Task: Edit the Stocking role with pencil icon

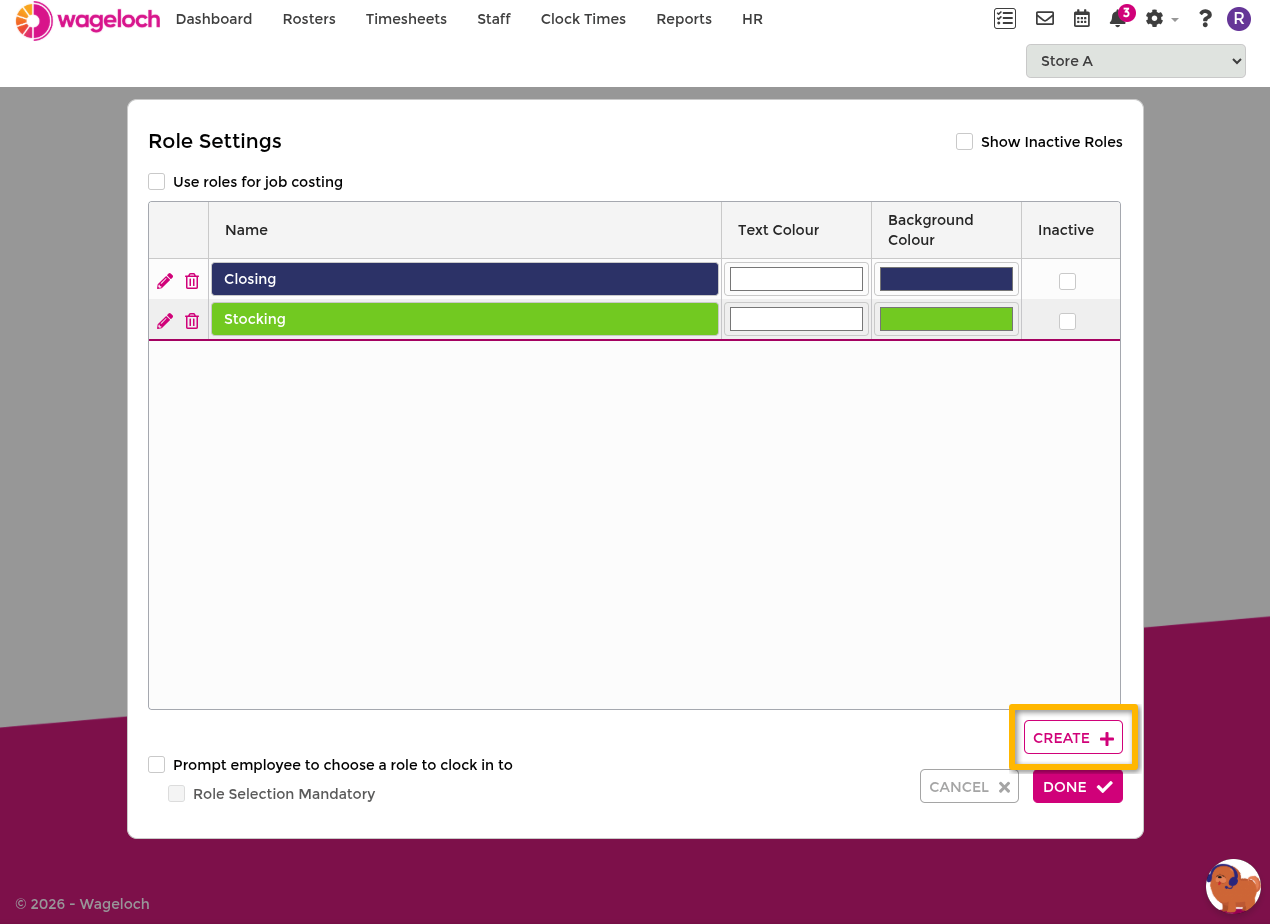Action: pos(165,321)
